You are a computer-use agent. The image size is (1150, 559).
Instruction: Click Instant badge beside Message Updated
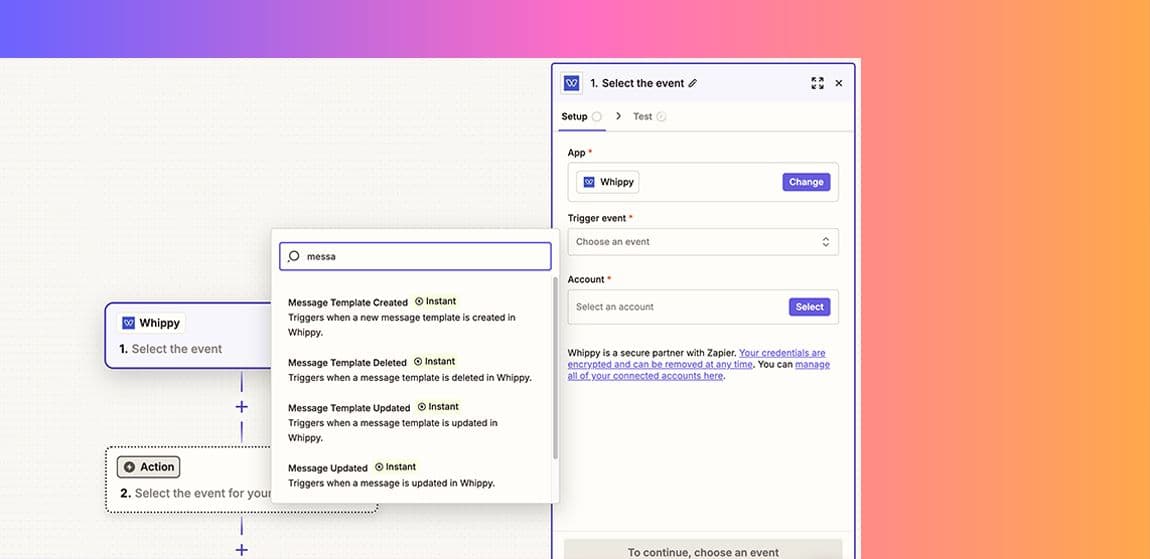pyautogui.click(x=395, y=467)
